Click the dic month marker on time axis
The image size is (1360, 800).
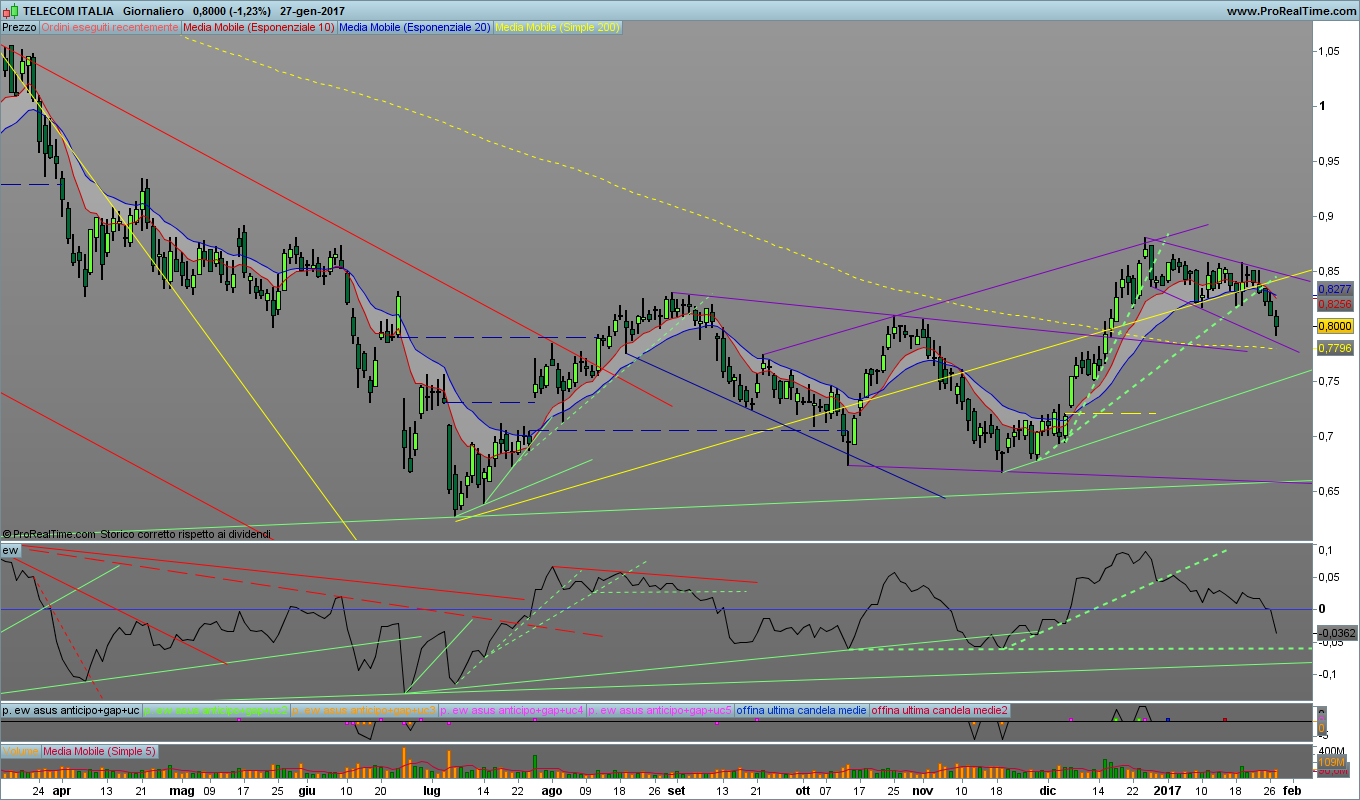(x=1047, y=790)
